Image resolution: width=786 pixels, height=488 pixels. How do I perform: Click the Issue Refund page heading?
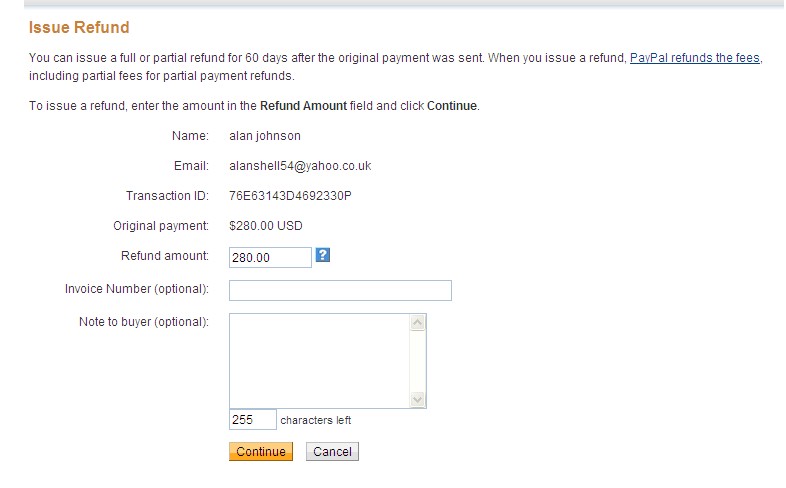point(80,27)
